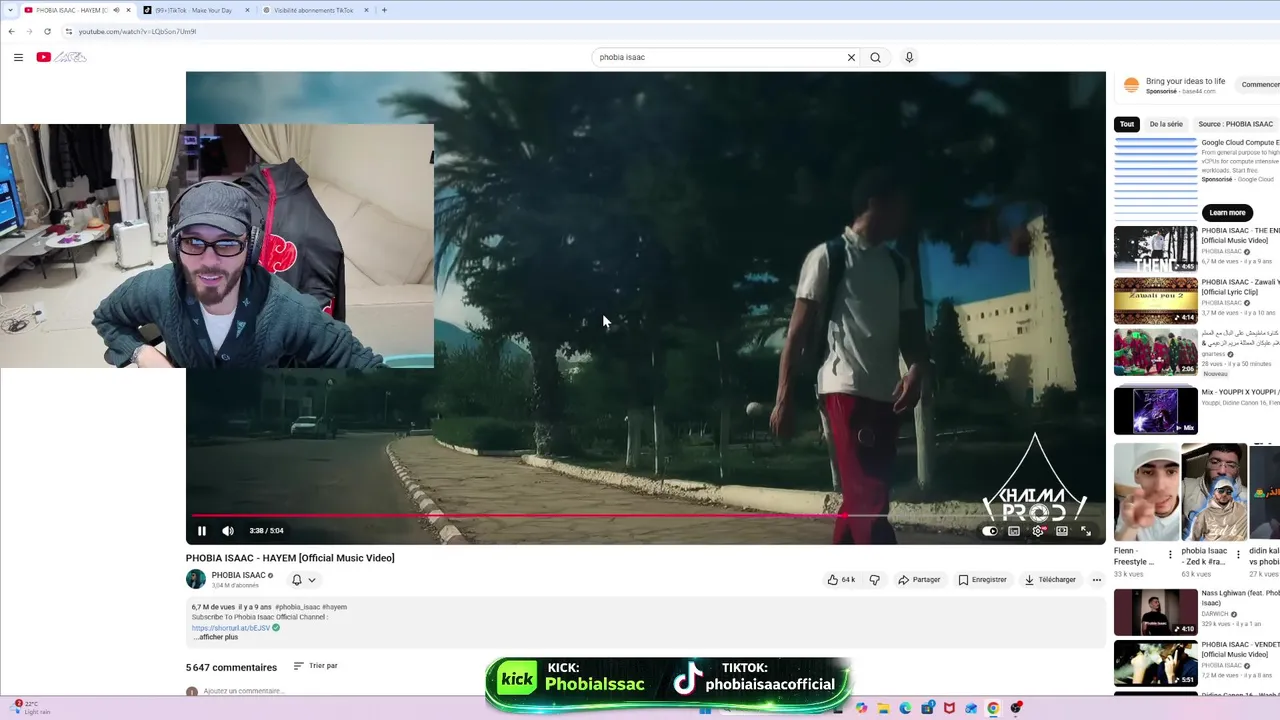Image resolution: width=1280 pixels, height=720 pixels.
Task: Open the Partager share dialog
Action: click(x=919, y=580)
